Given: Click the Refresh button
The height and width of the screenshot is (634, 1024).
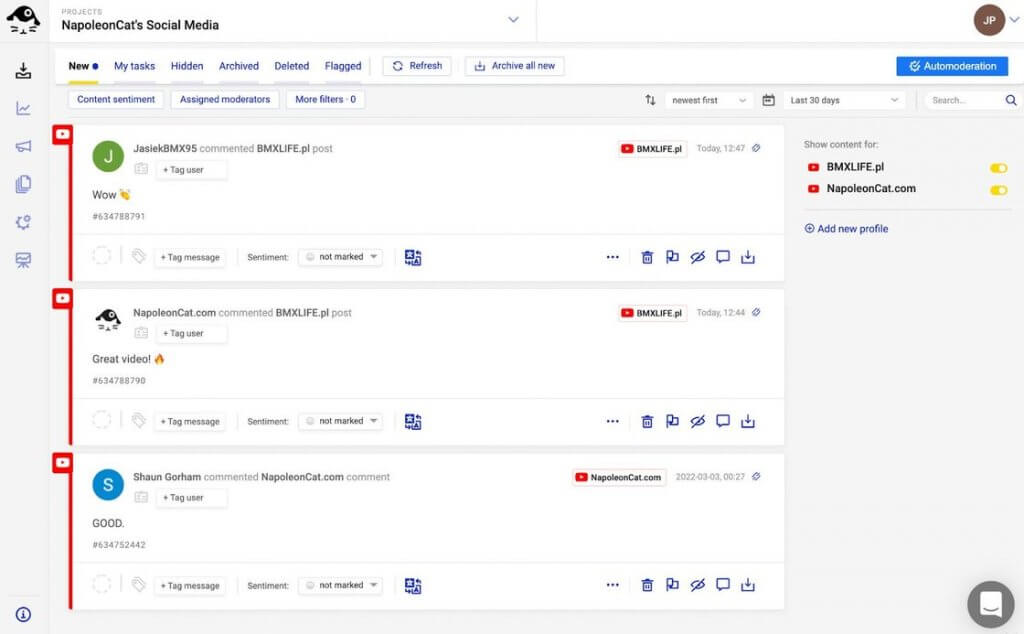Looking at the screenshot, I should (x=417, y=66).
